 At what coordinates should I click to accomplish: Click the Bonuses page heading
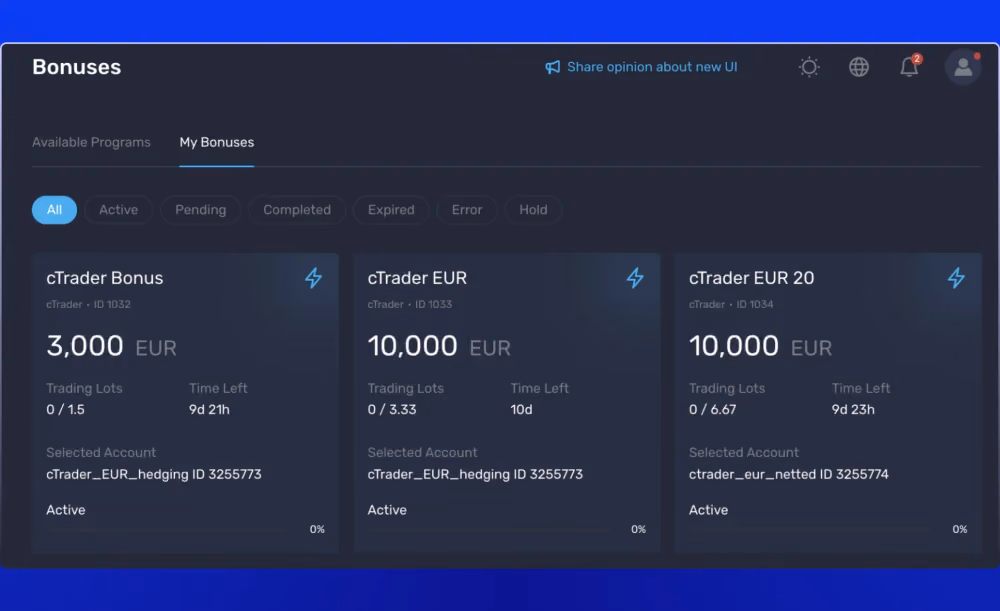click(77, 67)
